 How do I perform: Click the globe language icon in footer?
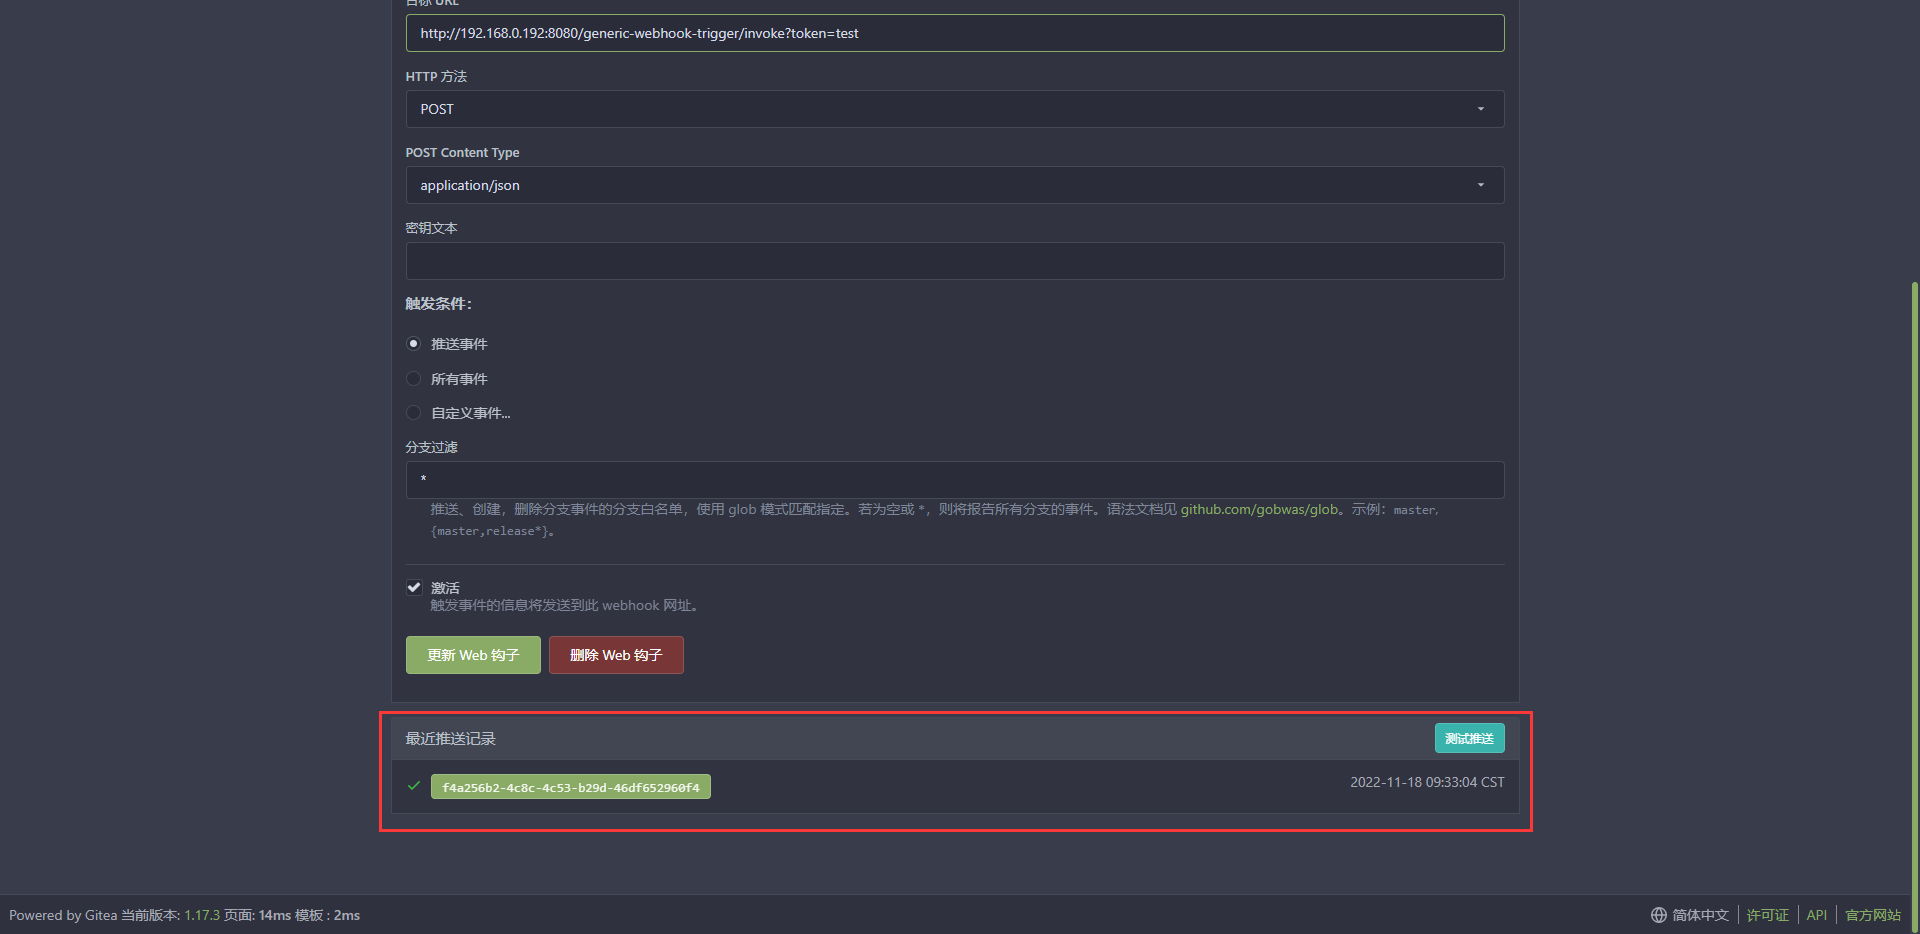point(1658,915)
